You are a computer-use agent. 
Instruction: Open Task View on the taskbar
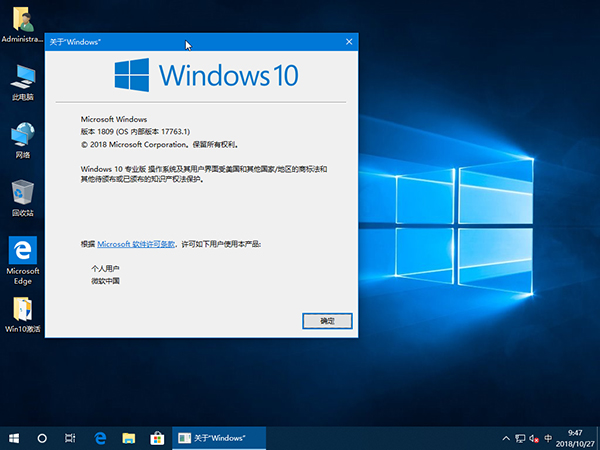[70, 438]
